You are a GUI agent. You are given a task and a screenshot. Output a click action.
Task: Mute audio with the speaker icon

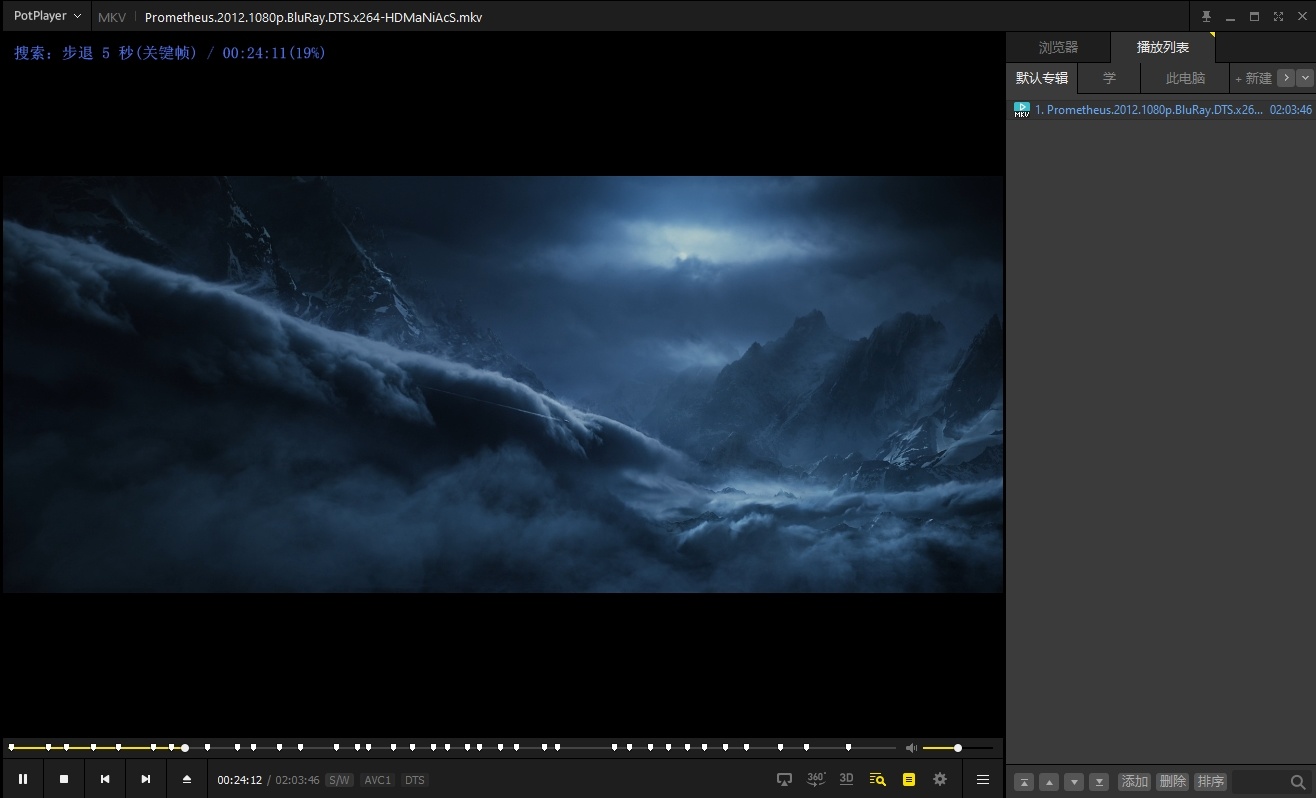tap(911, 748)
